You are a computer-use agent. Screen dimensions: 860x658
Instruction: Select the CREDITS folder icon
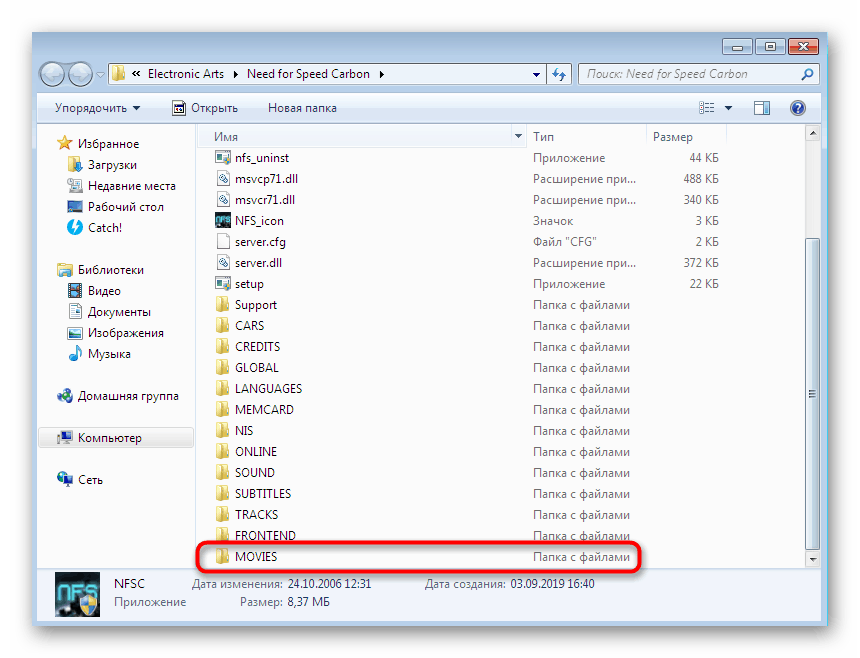(x=222, y=347)
